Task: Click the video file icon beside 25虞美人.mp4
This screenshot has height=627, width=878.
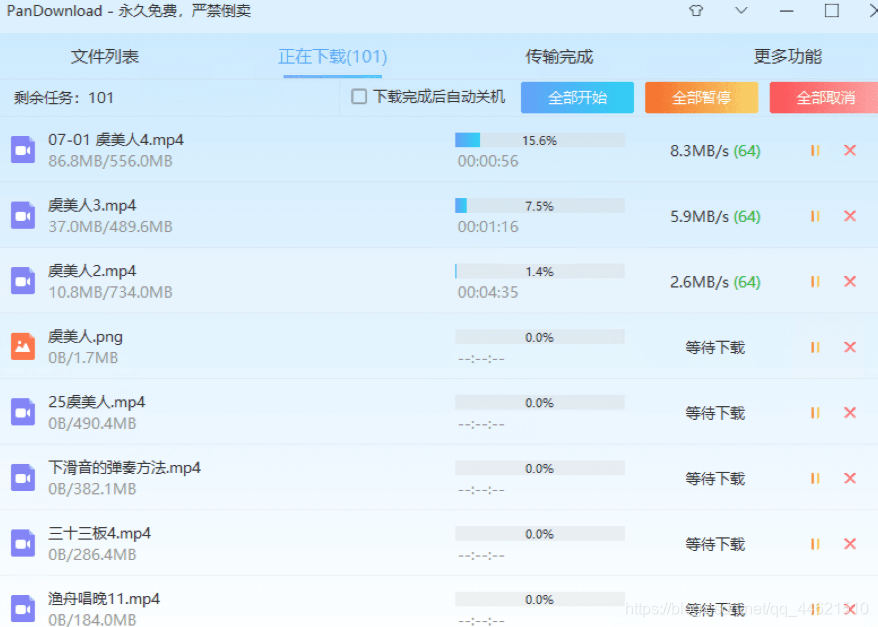Action: pyautogui.click(x=22, y=412)
